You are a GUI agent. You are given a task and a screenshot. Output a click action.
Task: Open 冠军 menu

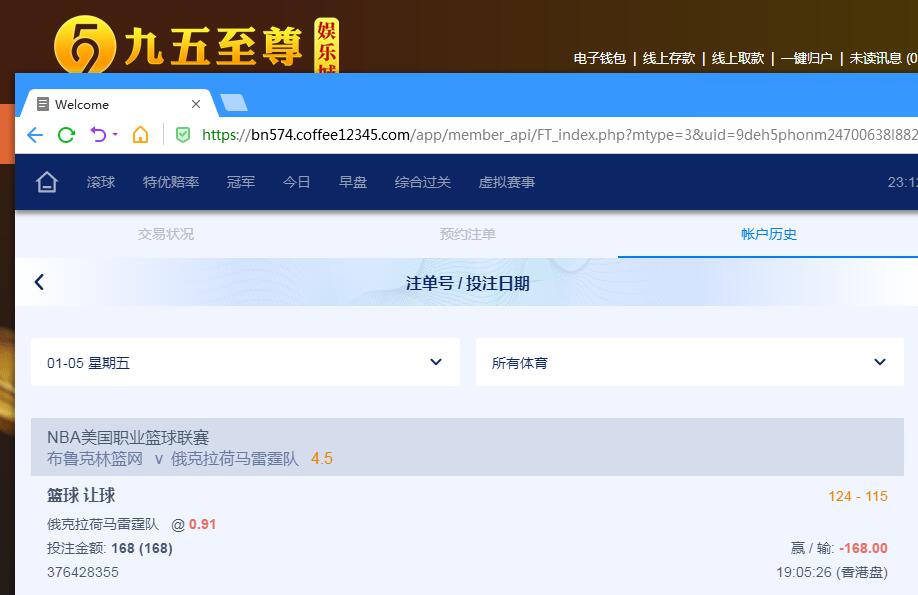pyautogui.click(x=241, y=182)
